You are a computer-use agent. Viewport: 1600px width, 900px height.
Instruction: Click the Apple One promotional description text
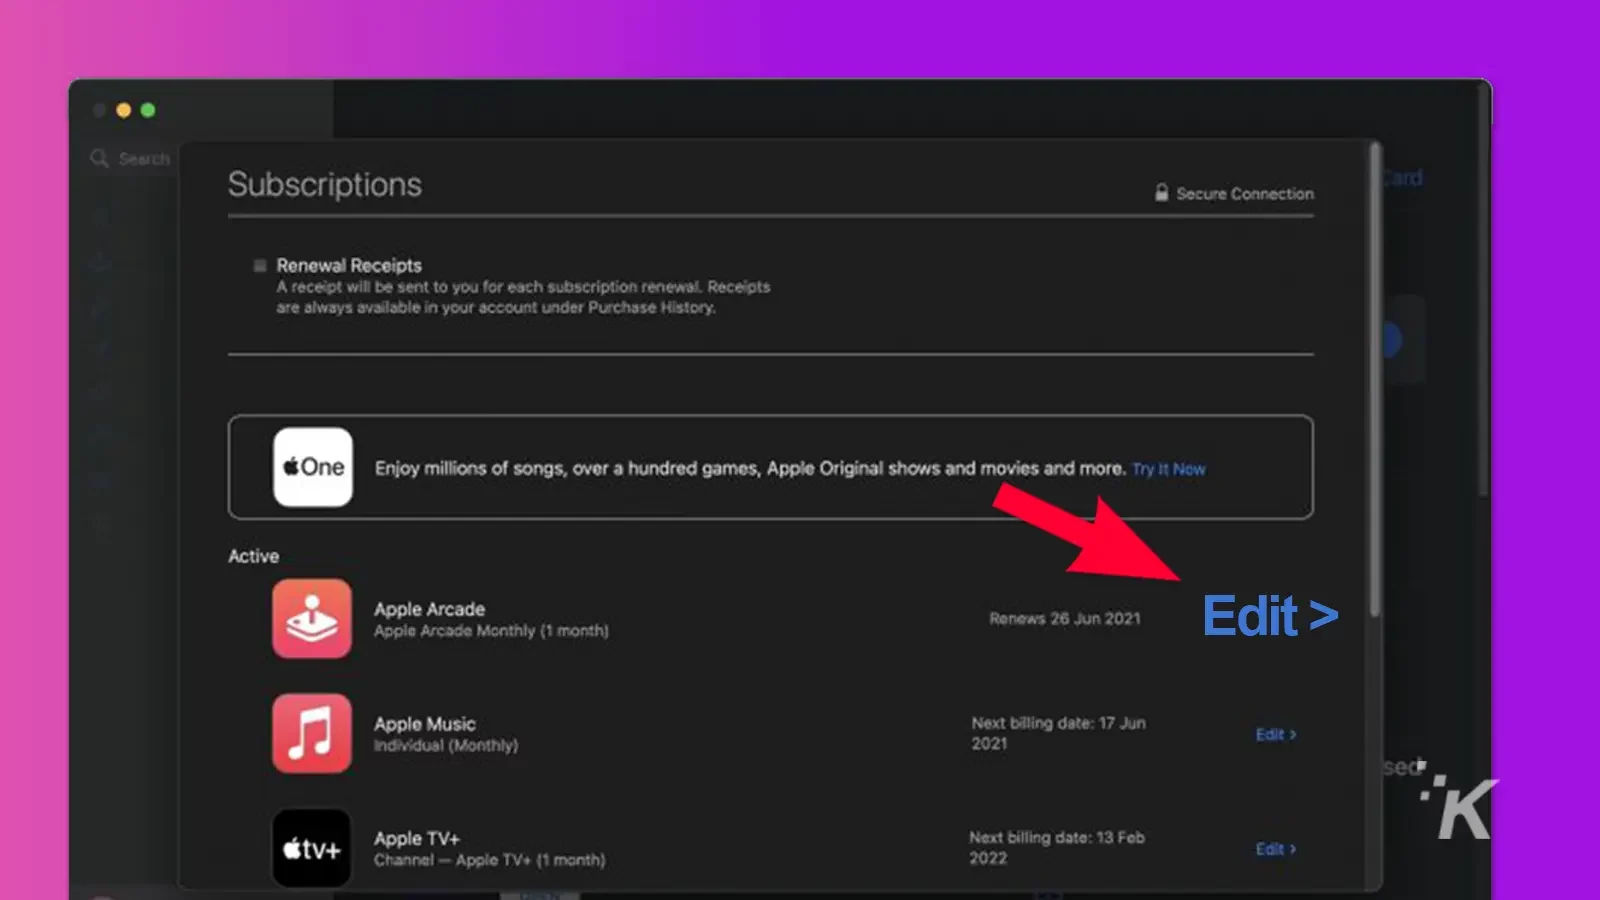pyautogui.click(x=750, y=468)
